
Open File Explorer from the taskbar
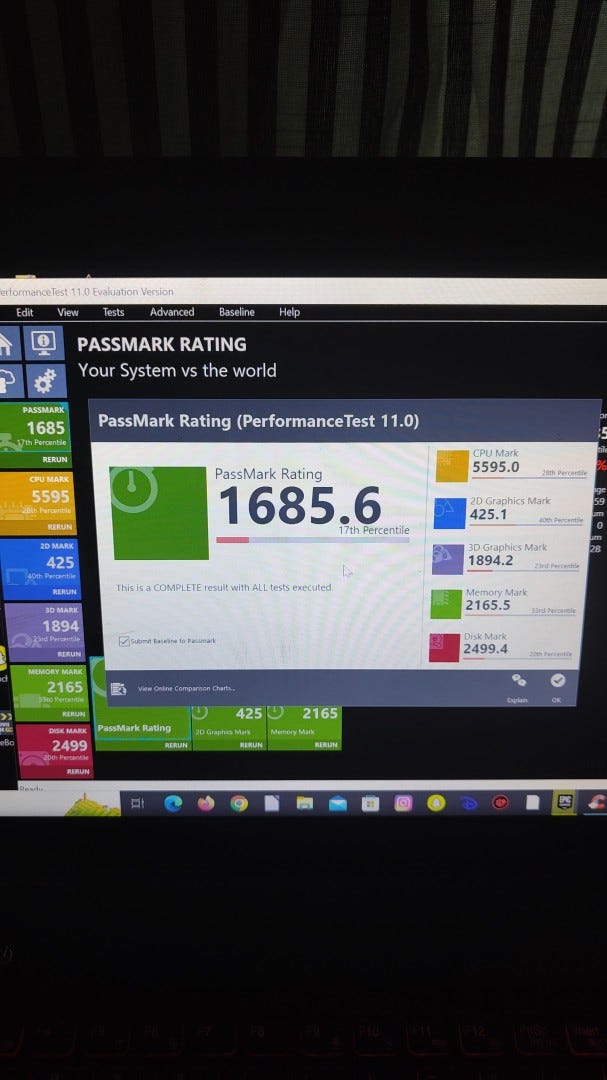click(305, 803)
